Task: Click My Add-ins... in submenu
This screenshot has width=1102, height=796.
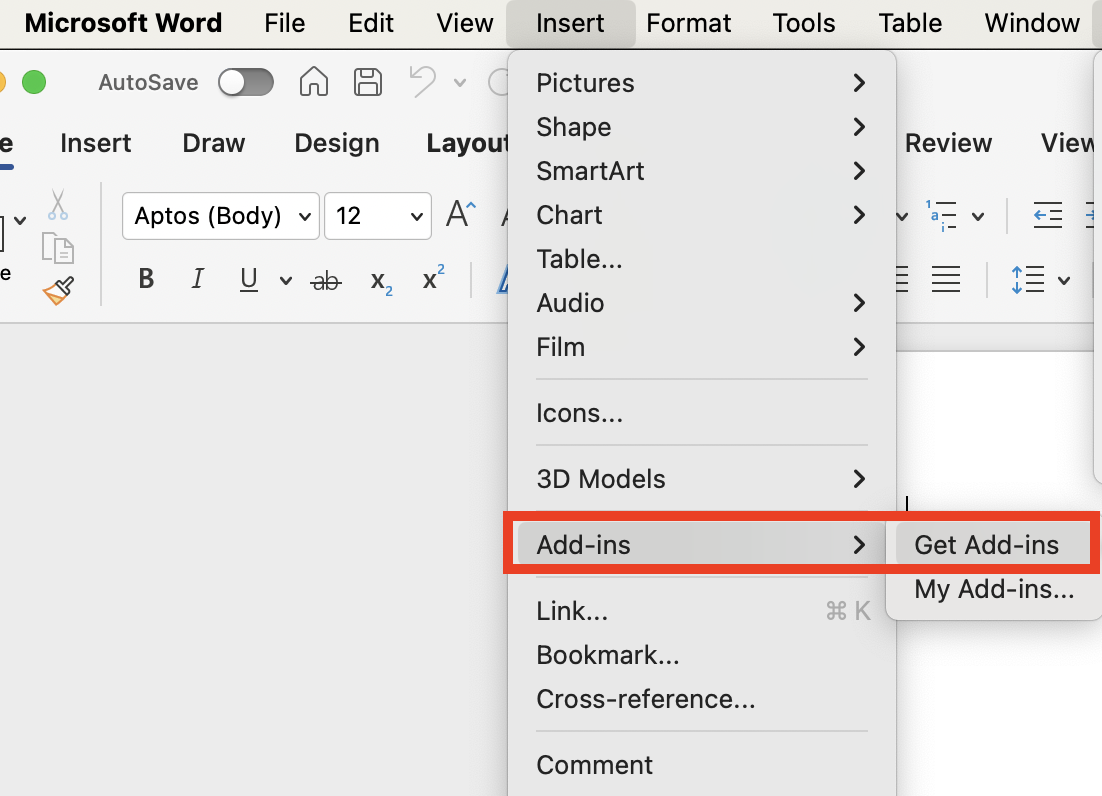Action: (x=994, y=590)
